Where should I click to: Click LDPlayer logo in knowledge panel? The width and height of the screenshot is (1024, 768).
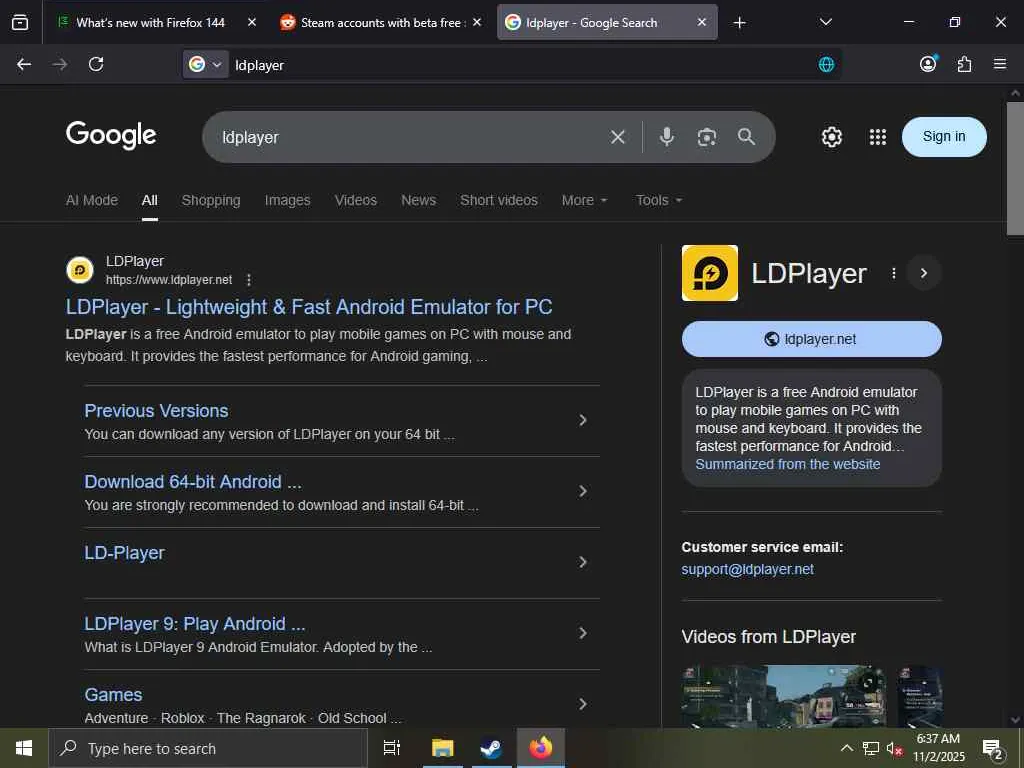click(710, 273)
